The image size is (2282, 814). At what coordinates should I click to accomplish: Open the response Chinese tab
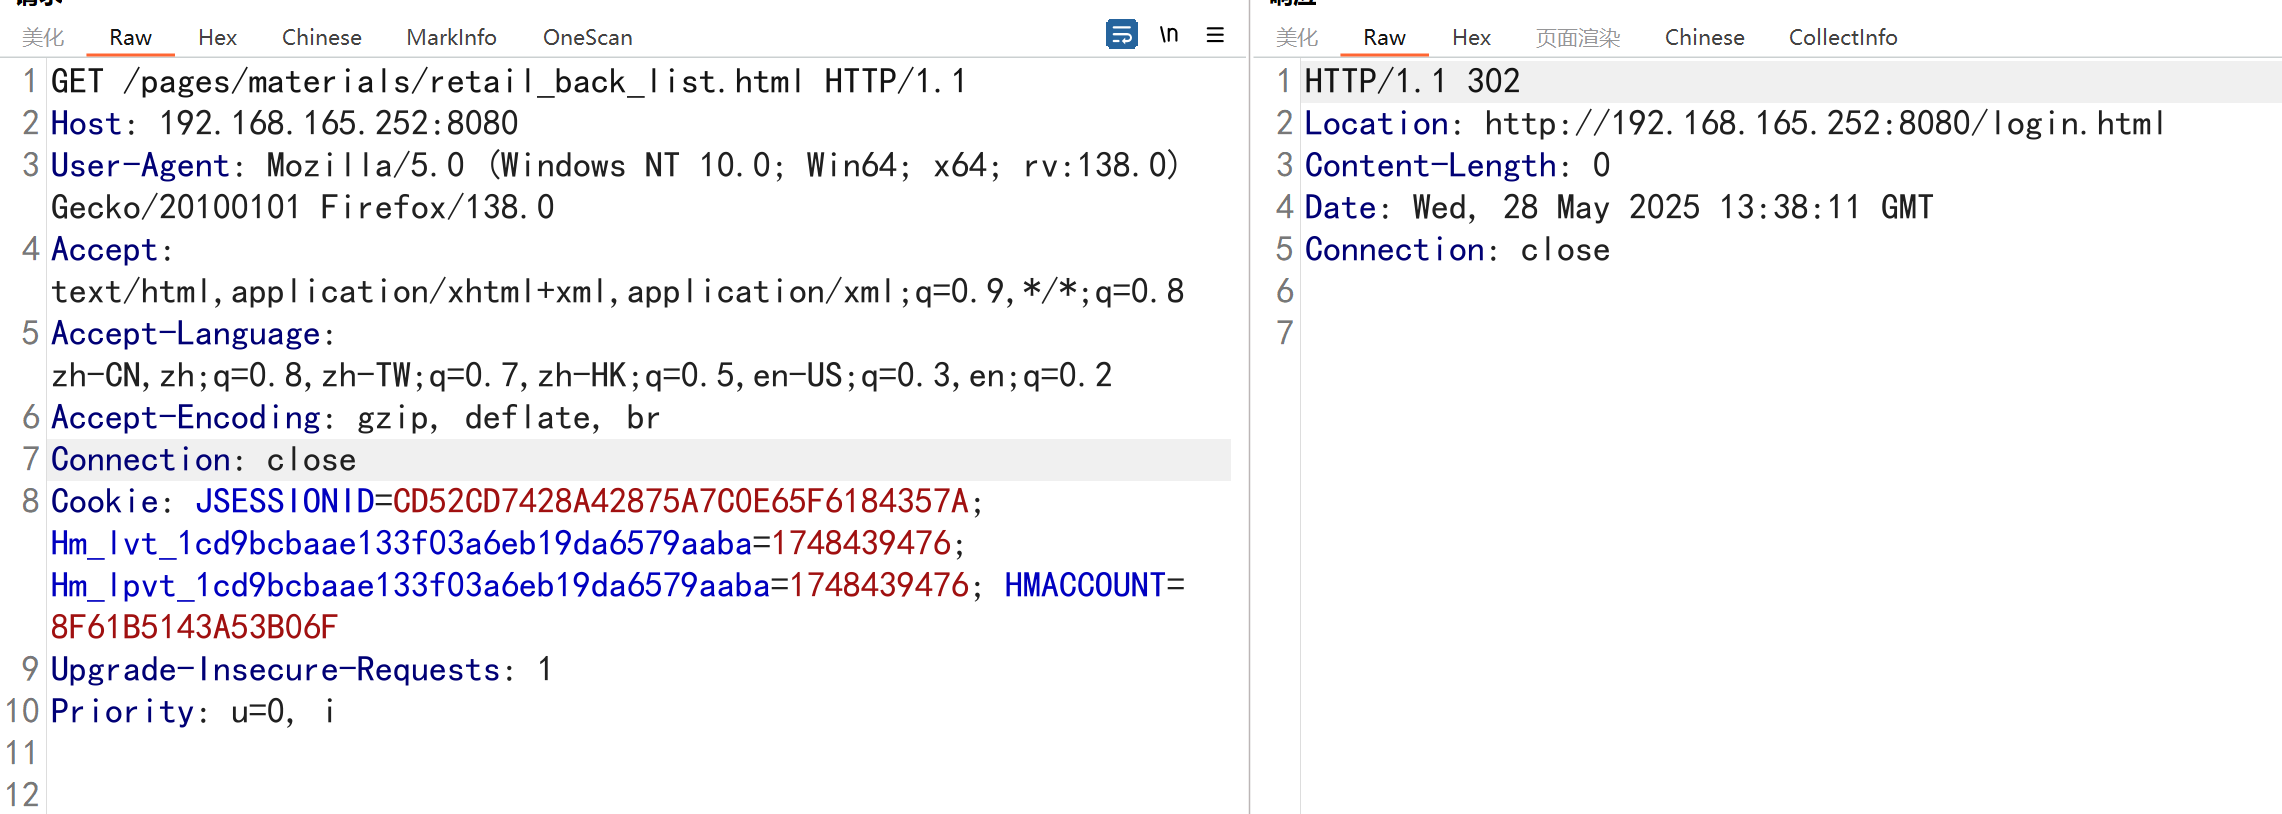point(1704,38)
